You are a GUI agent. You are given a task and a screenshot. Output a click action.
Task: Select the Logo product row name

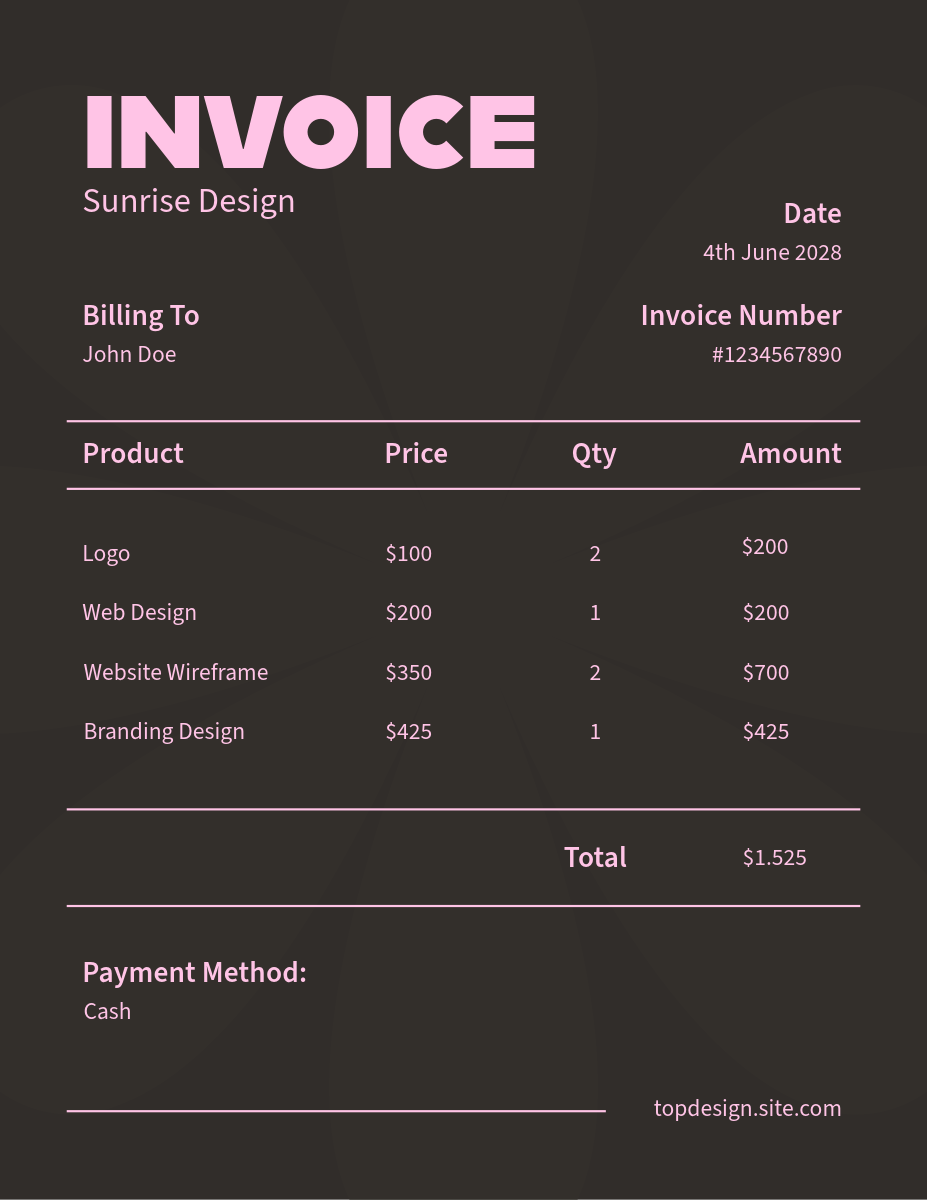[106, 553]
